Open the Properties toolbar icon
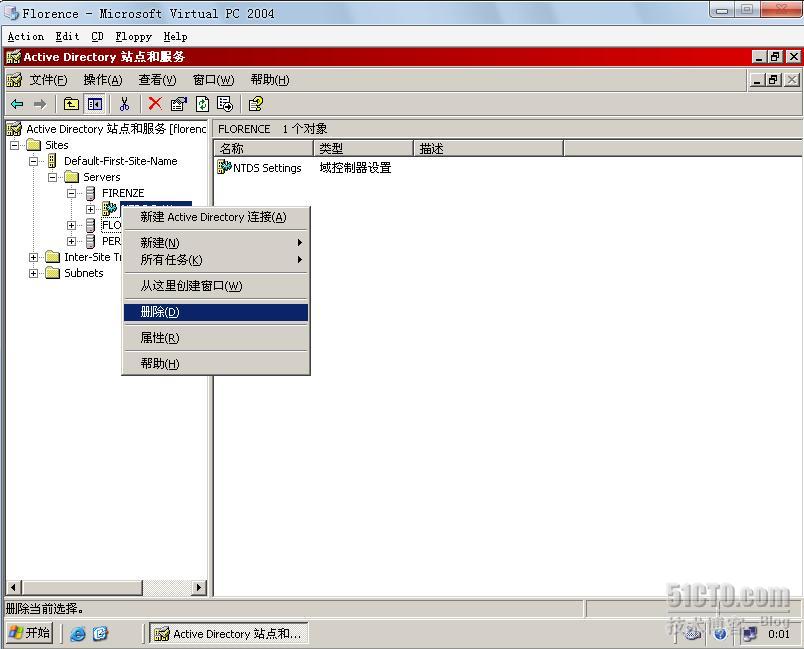Viewport: 804px width, 649px height. pyautogui.click(x=178, y=104)
